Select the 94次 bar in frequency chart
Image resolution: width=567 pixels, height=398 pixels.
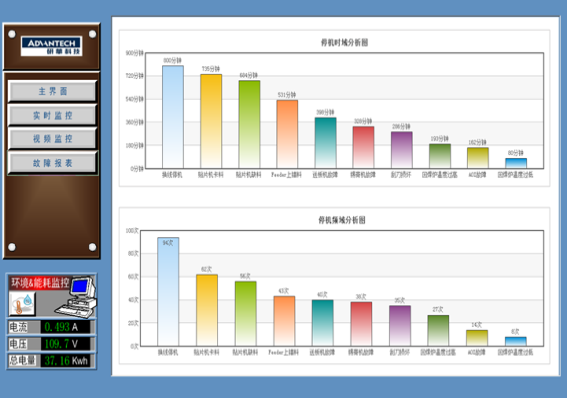(x=168, y=292)
